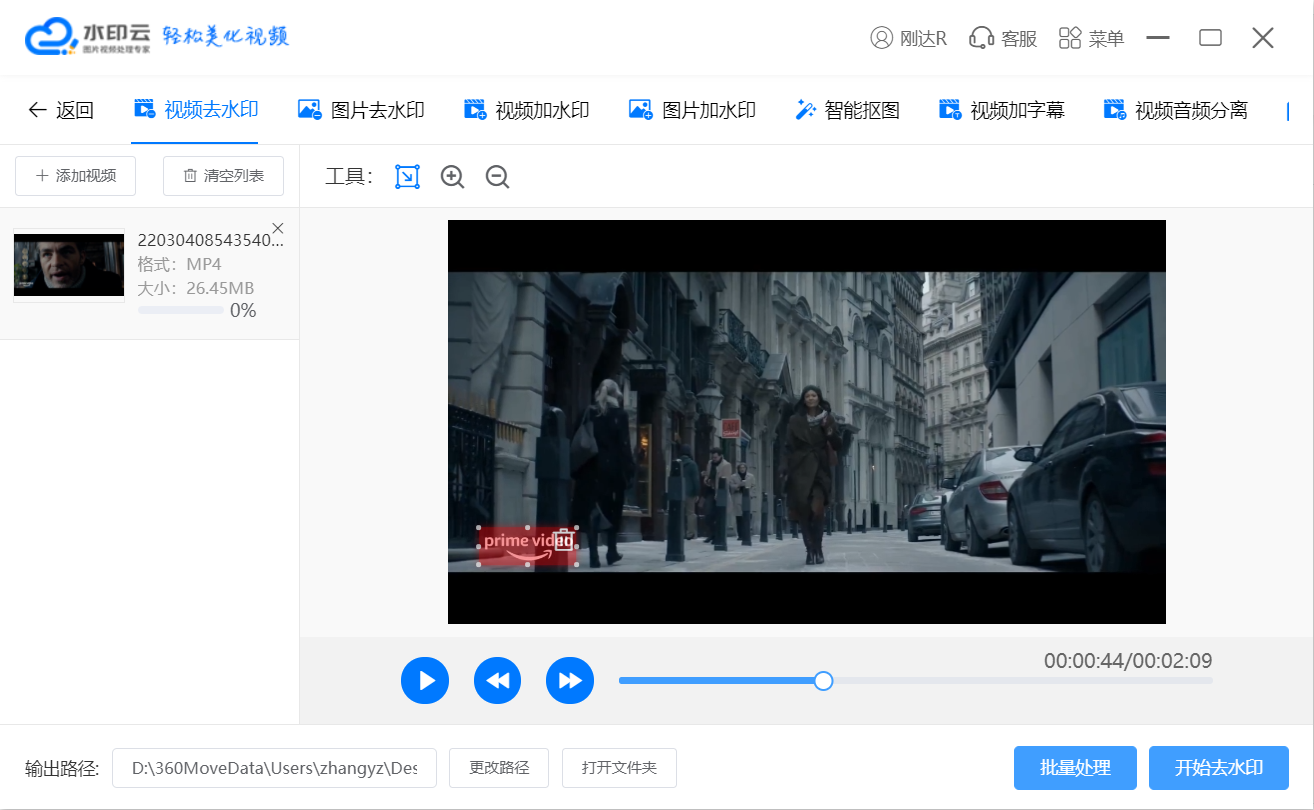Viewport: 1314px width, 810px height.
Task: Click the unplayed part of the seek bar
Action: pyautogui.click(x=1023, y=681)
